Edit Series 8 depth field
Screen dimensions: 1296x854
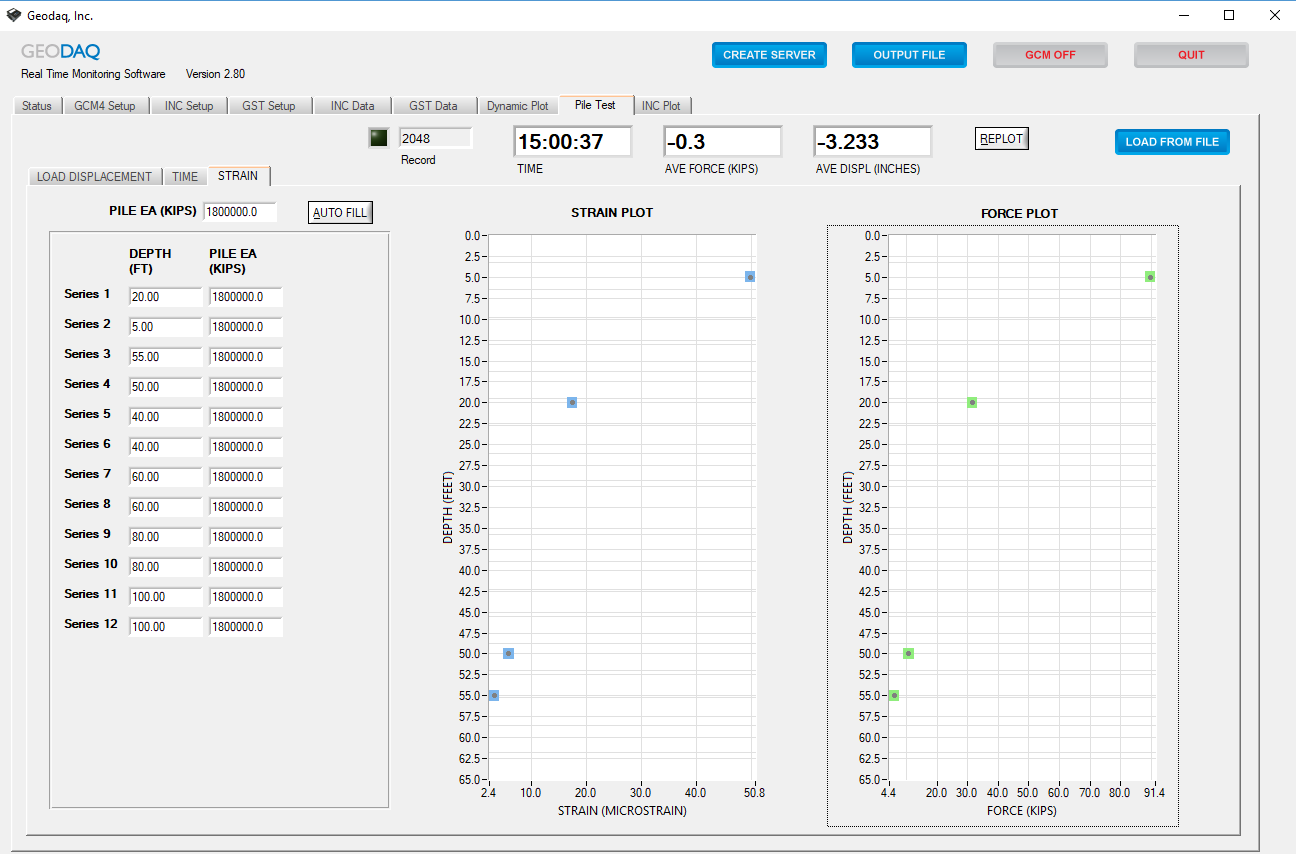[x=165, y=507]
